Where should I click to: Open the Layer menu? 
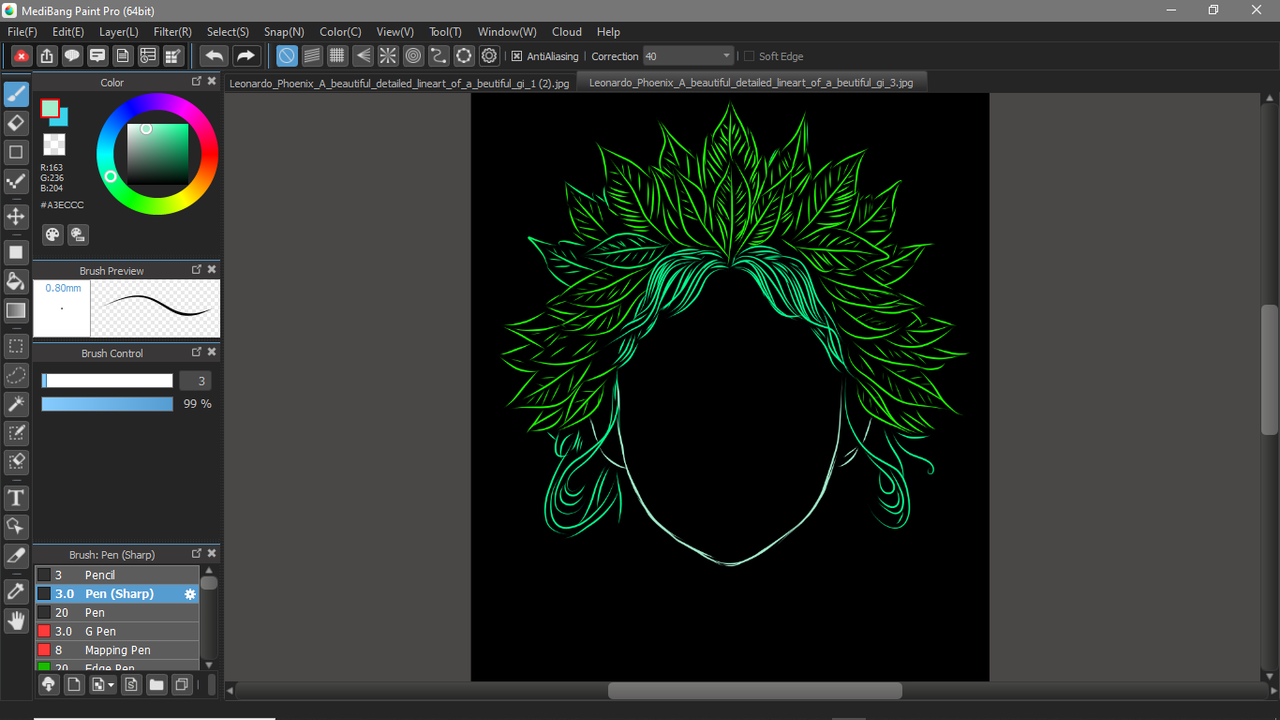[119, 32]
